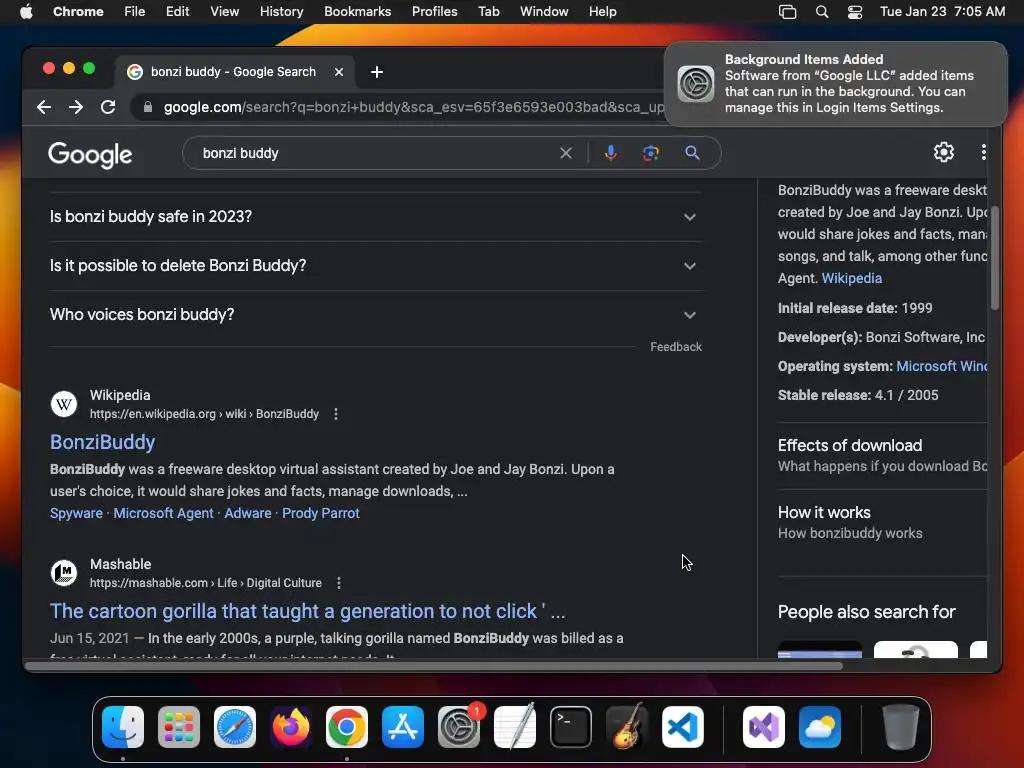This screenshot has height=768, width=1024.
Task: Open Google quick settings gear
Action: (x=944, y=152)
